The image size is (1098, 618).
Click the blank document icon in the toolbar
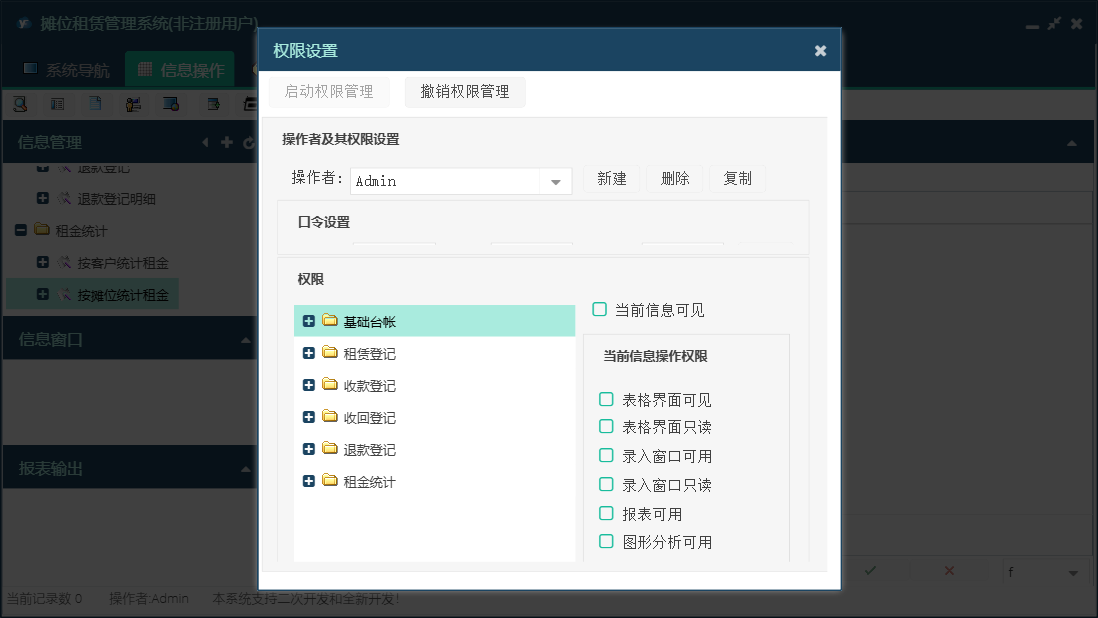point(95,103)
